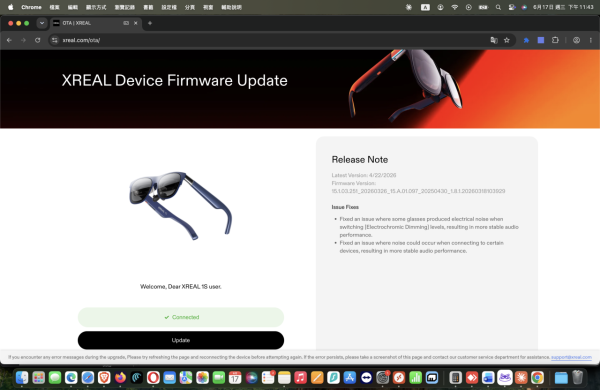Open the 書籤 menu
The height and width of the screenshot is (390, 600).
(x=148, y=7)
